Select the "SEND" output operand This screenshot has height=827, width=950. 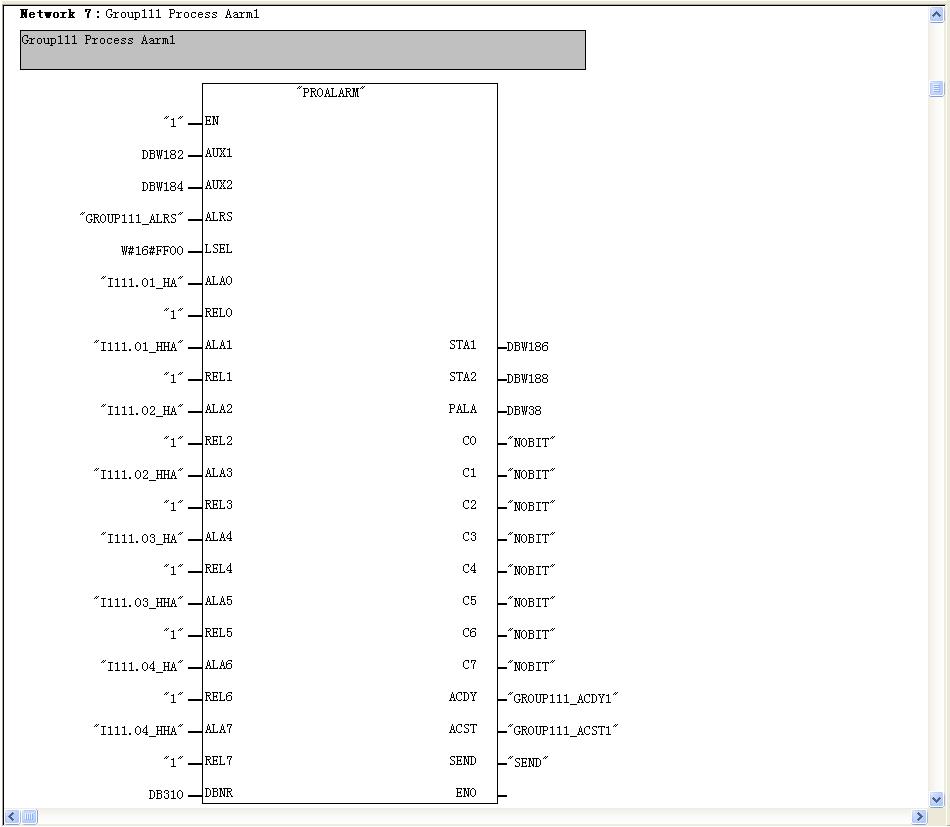528,763
